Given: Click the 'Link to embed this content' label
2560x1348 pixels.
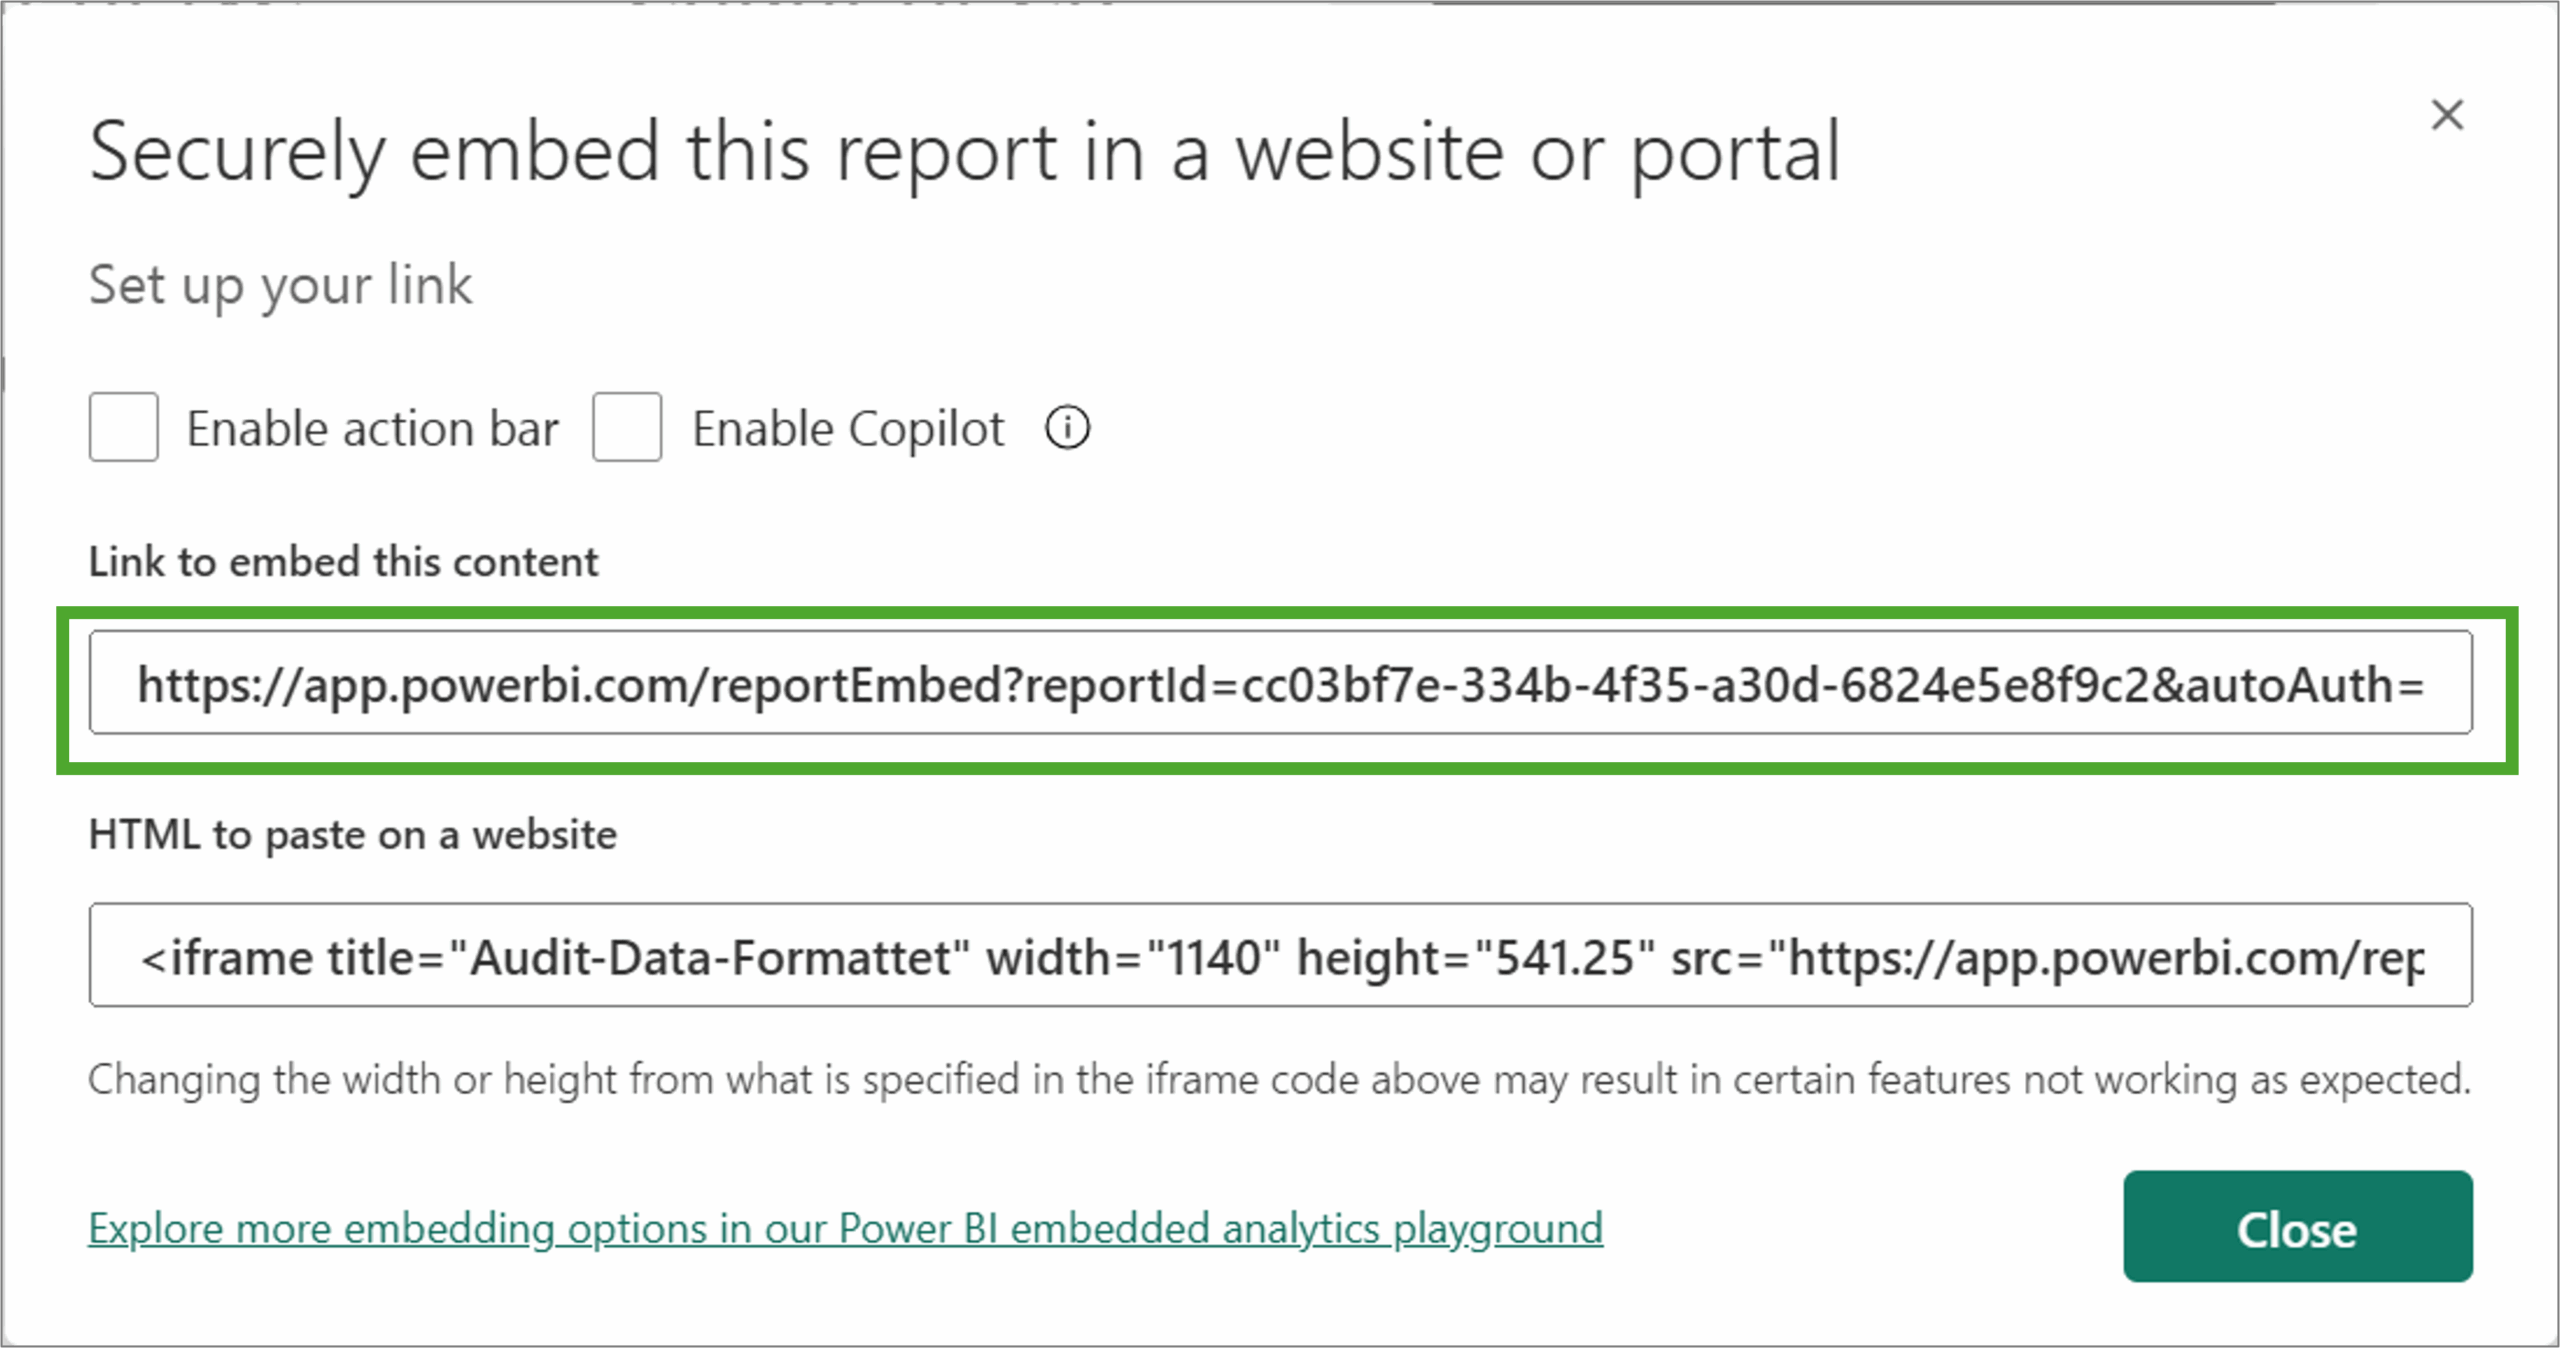Looking at the screenshot, I should pos(343,562).
